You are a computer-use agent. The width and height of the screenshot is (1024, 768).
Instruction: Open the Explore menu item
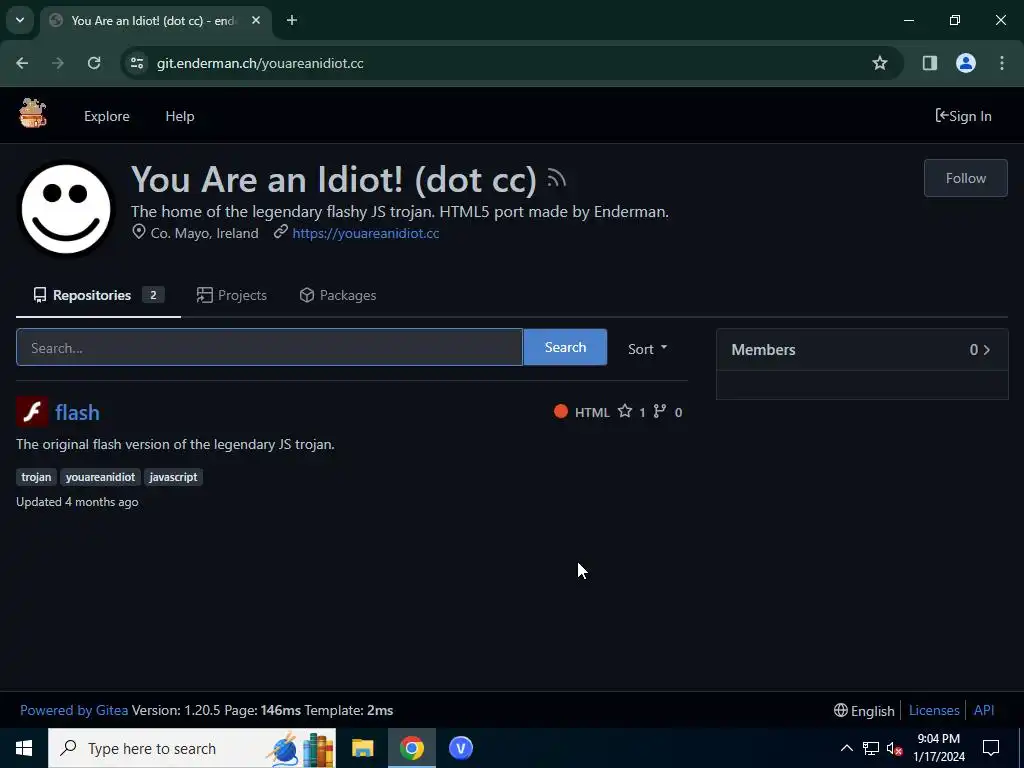106,116
